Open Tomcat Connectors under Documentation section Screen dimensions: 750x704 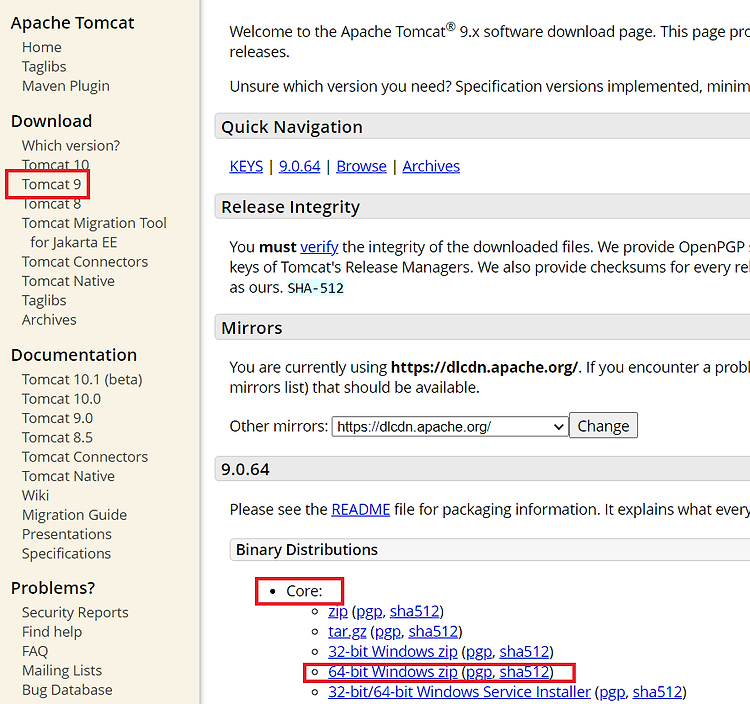click(85, 457)
